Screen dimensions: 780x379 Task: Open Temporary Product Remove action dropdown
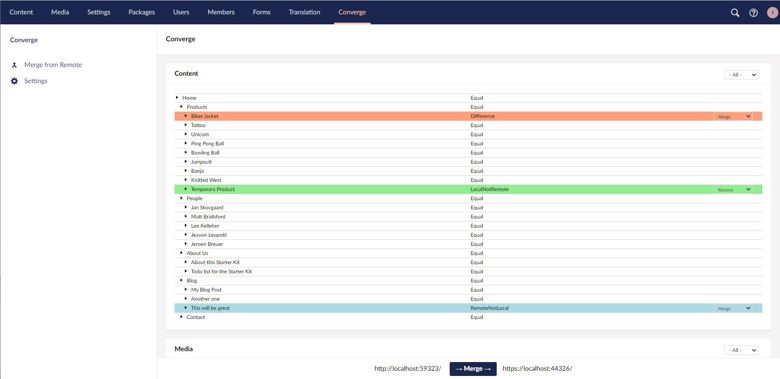tap(734, 190)
